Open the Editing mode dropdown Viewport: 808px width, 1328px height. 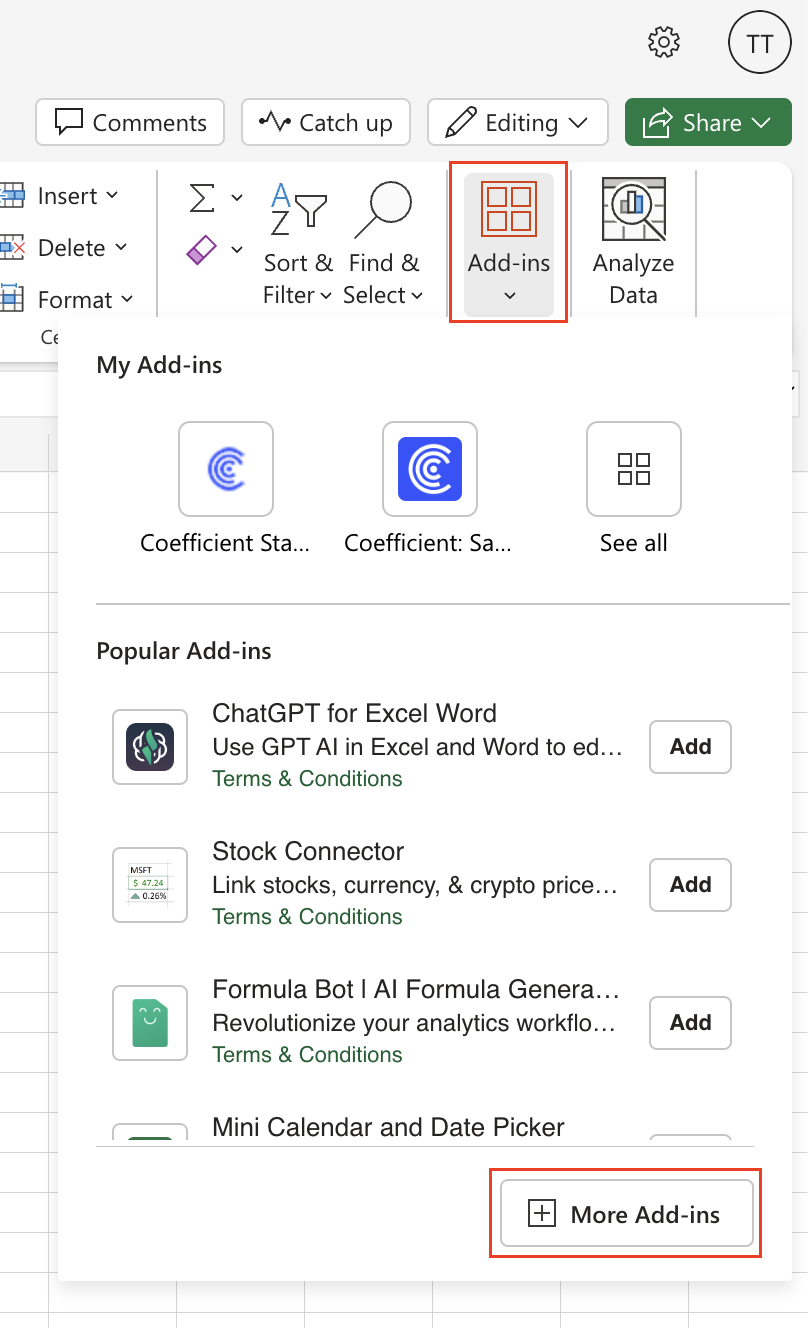(x=517, y=123)
